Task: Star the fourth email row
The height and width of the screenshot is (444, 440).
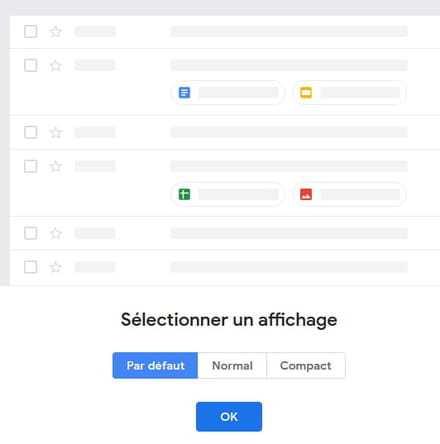Action: (56, 166)
